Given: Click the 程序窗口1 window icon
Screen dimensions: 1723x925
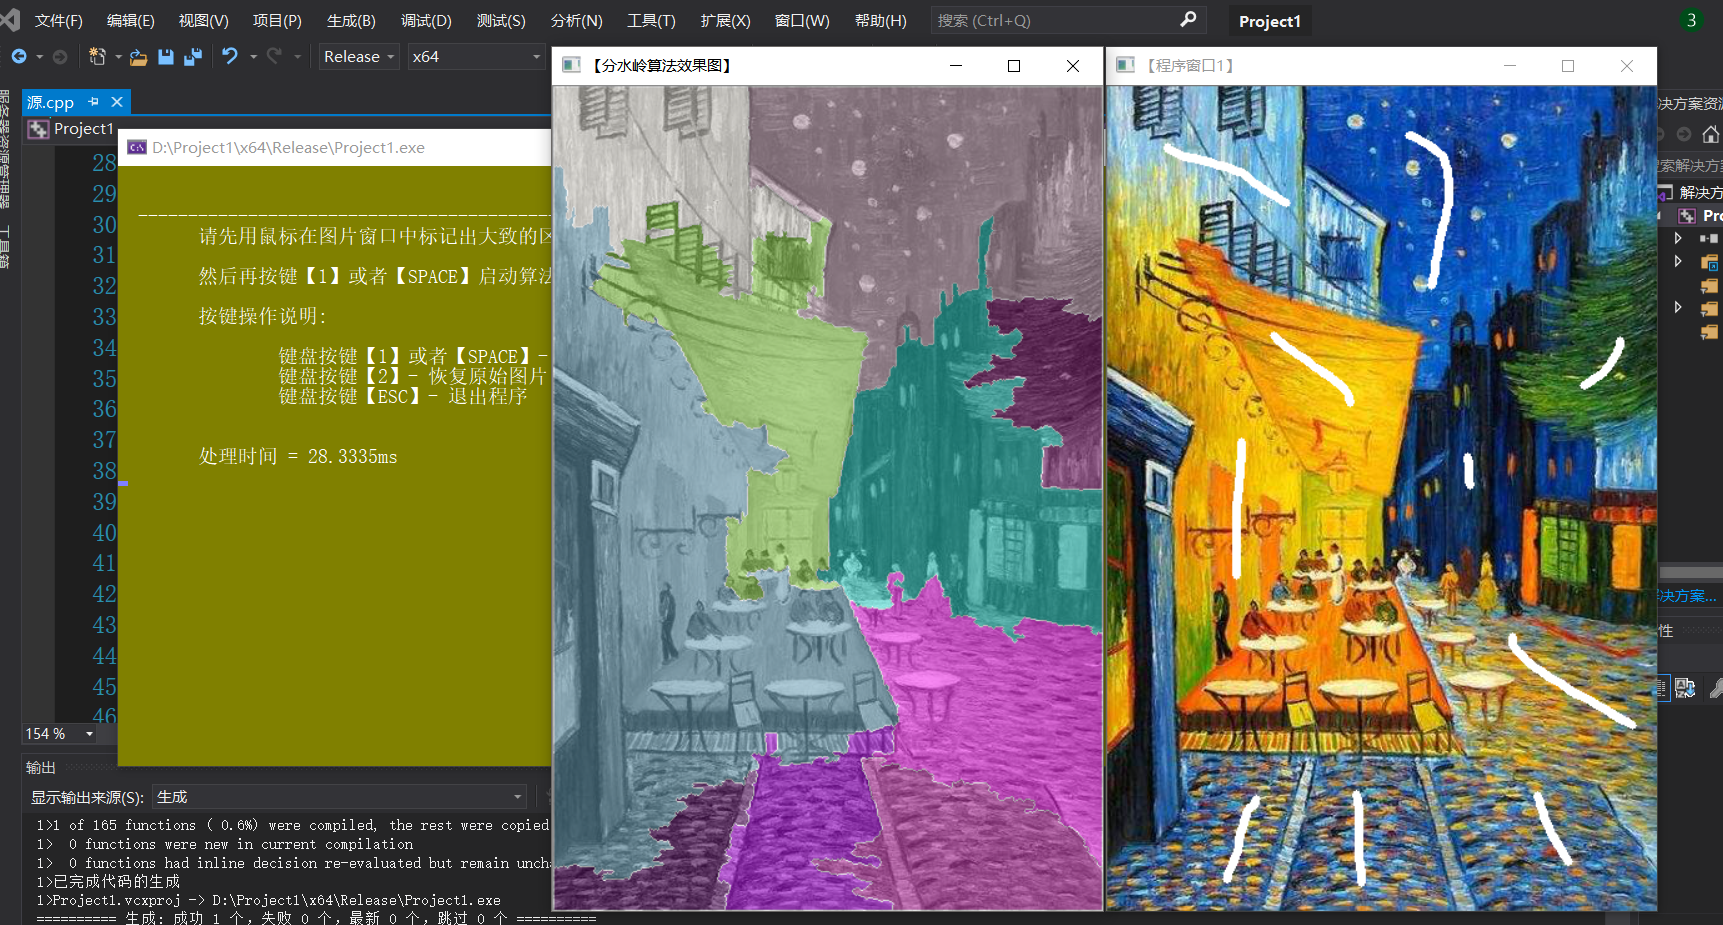Looking at the screenshot, I should click(1125, 65).
